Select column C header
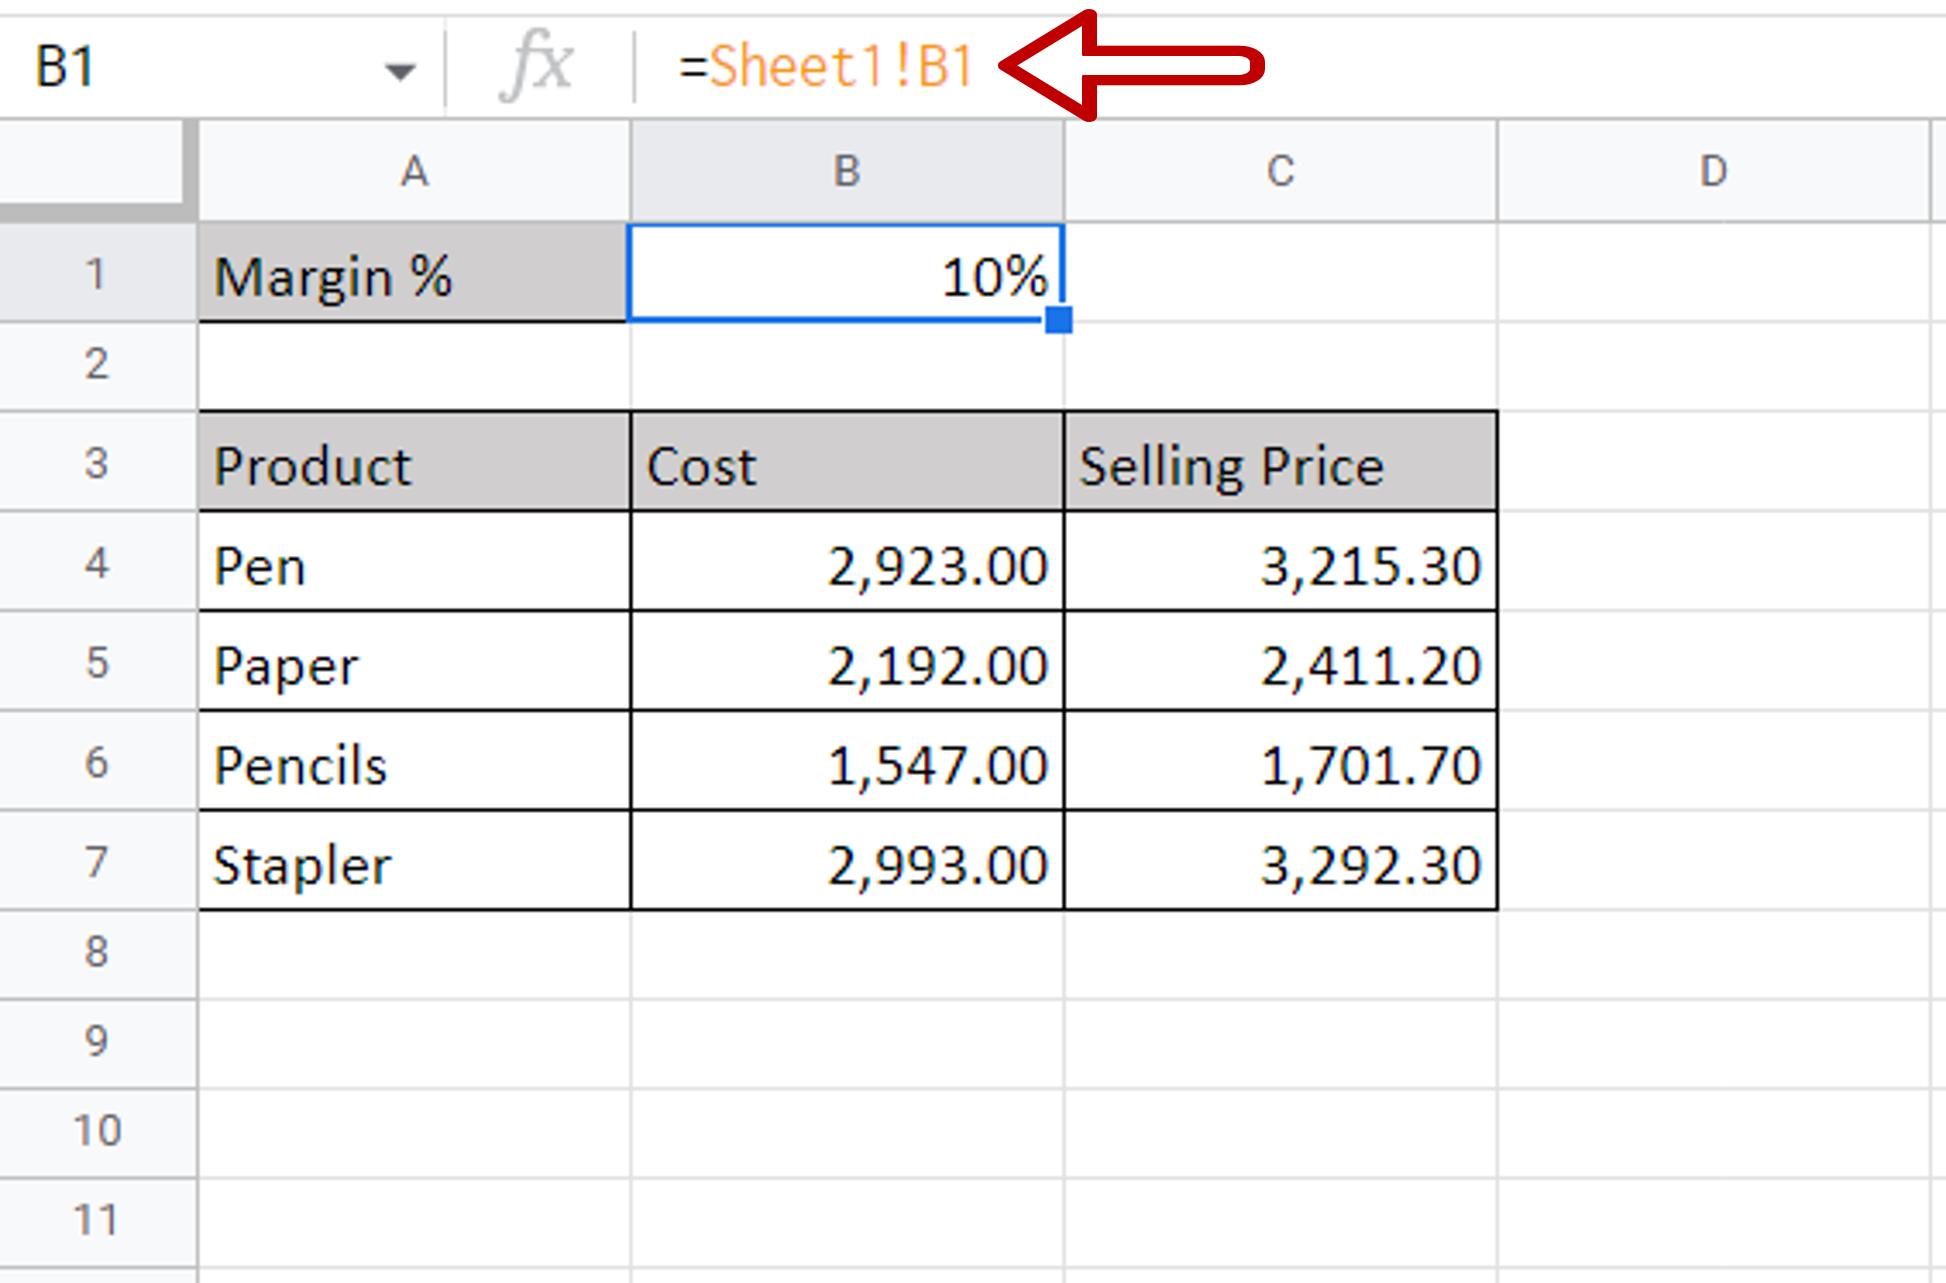 point(1280,171)
